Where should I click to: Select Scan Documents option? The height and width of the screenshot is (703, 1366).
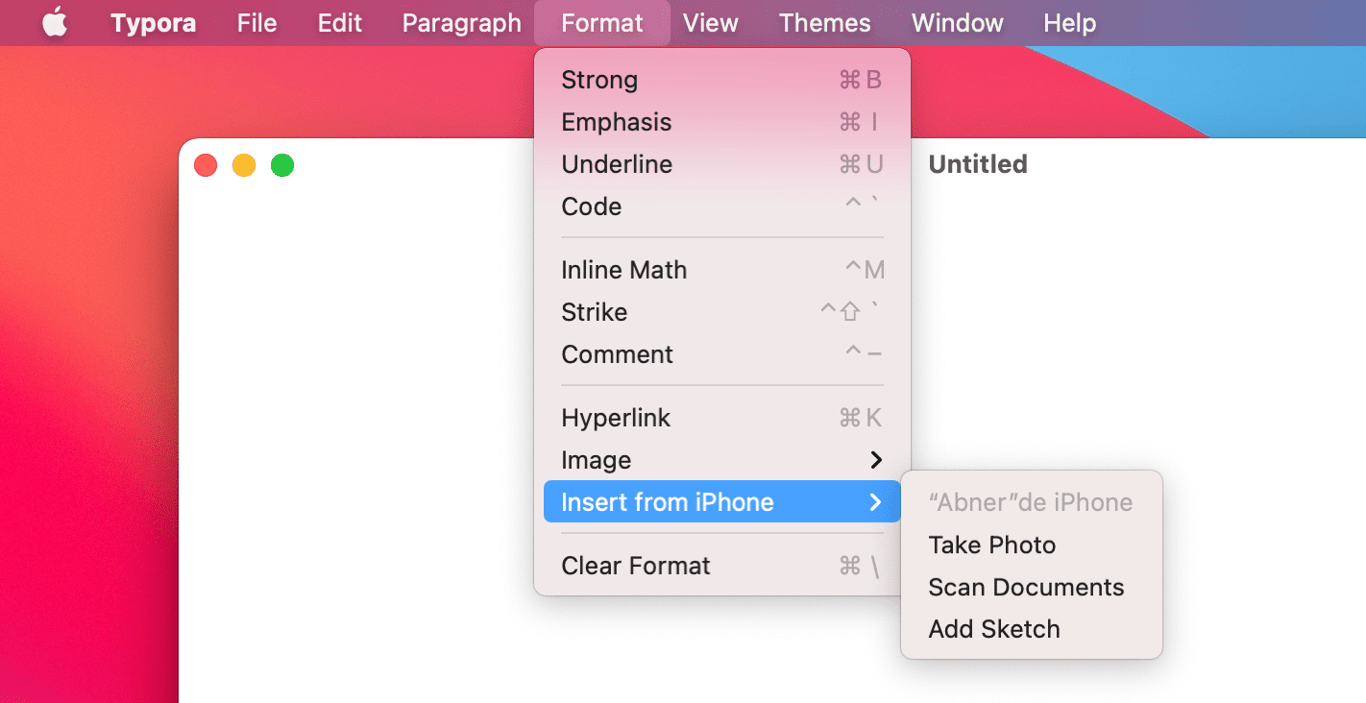click(1026, 587)
